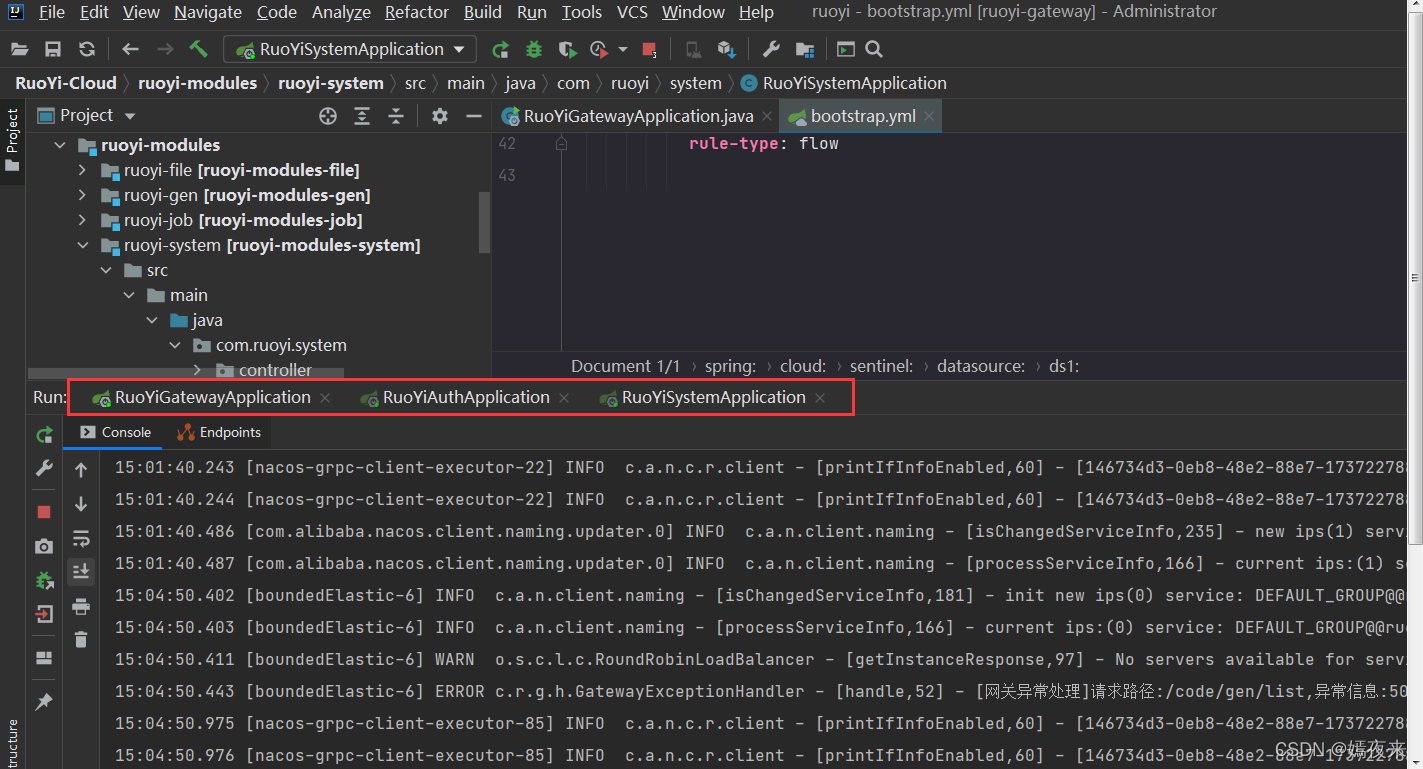
Task: Click the Run panel wrench icon
Action: 44,468
